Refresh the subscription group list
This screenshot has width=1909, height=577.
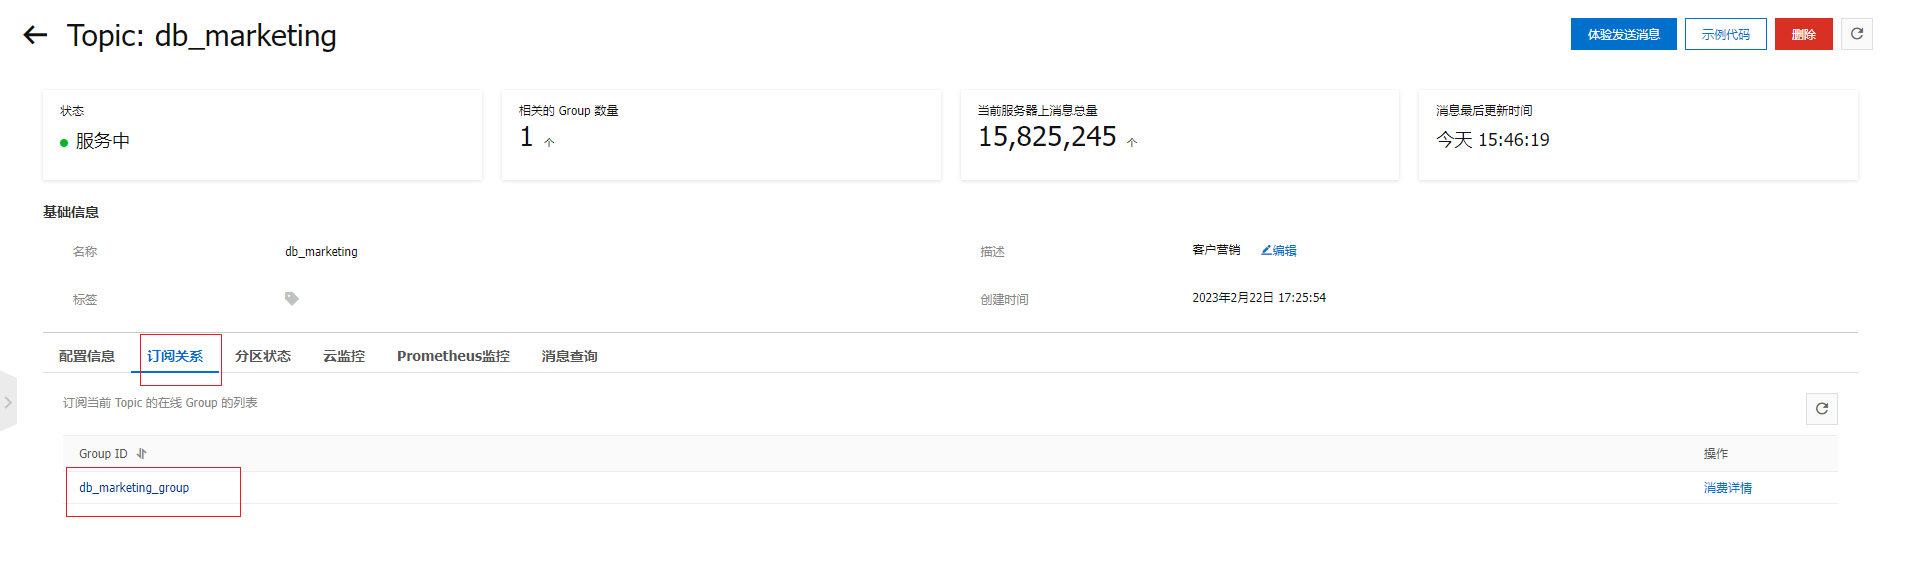point(1822,408)
